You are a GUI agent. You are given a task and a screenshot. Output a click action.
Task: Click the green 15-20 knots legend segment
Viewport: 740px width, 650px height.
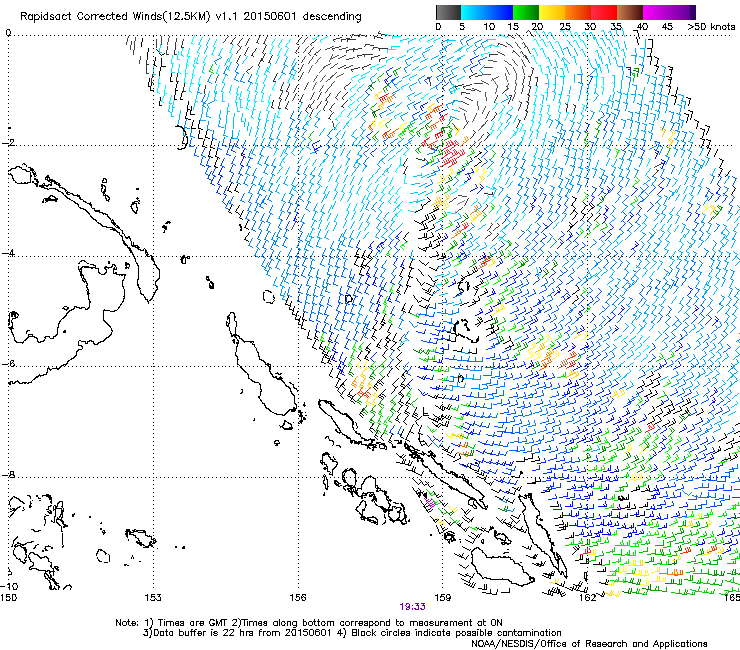pyautogui.click(x=526, y=12)
